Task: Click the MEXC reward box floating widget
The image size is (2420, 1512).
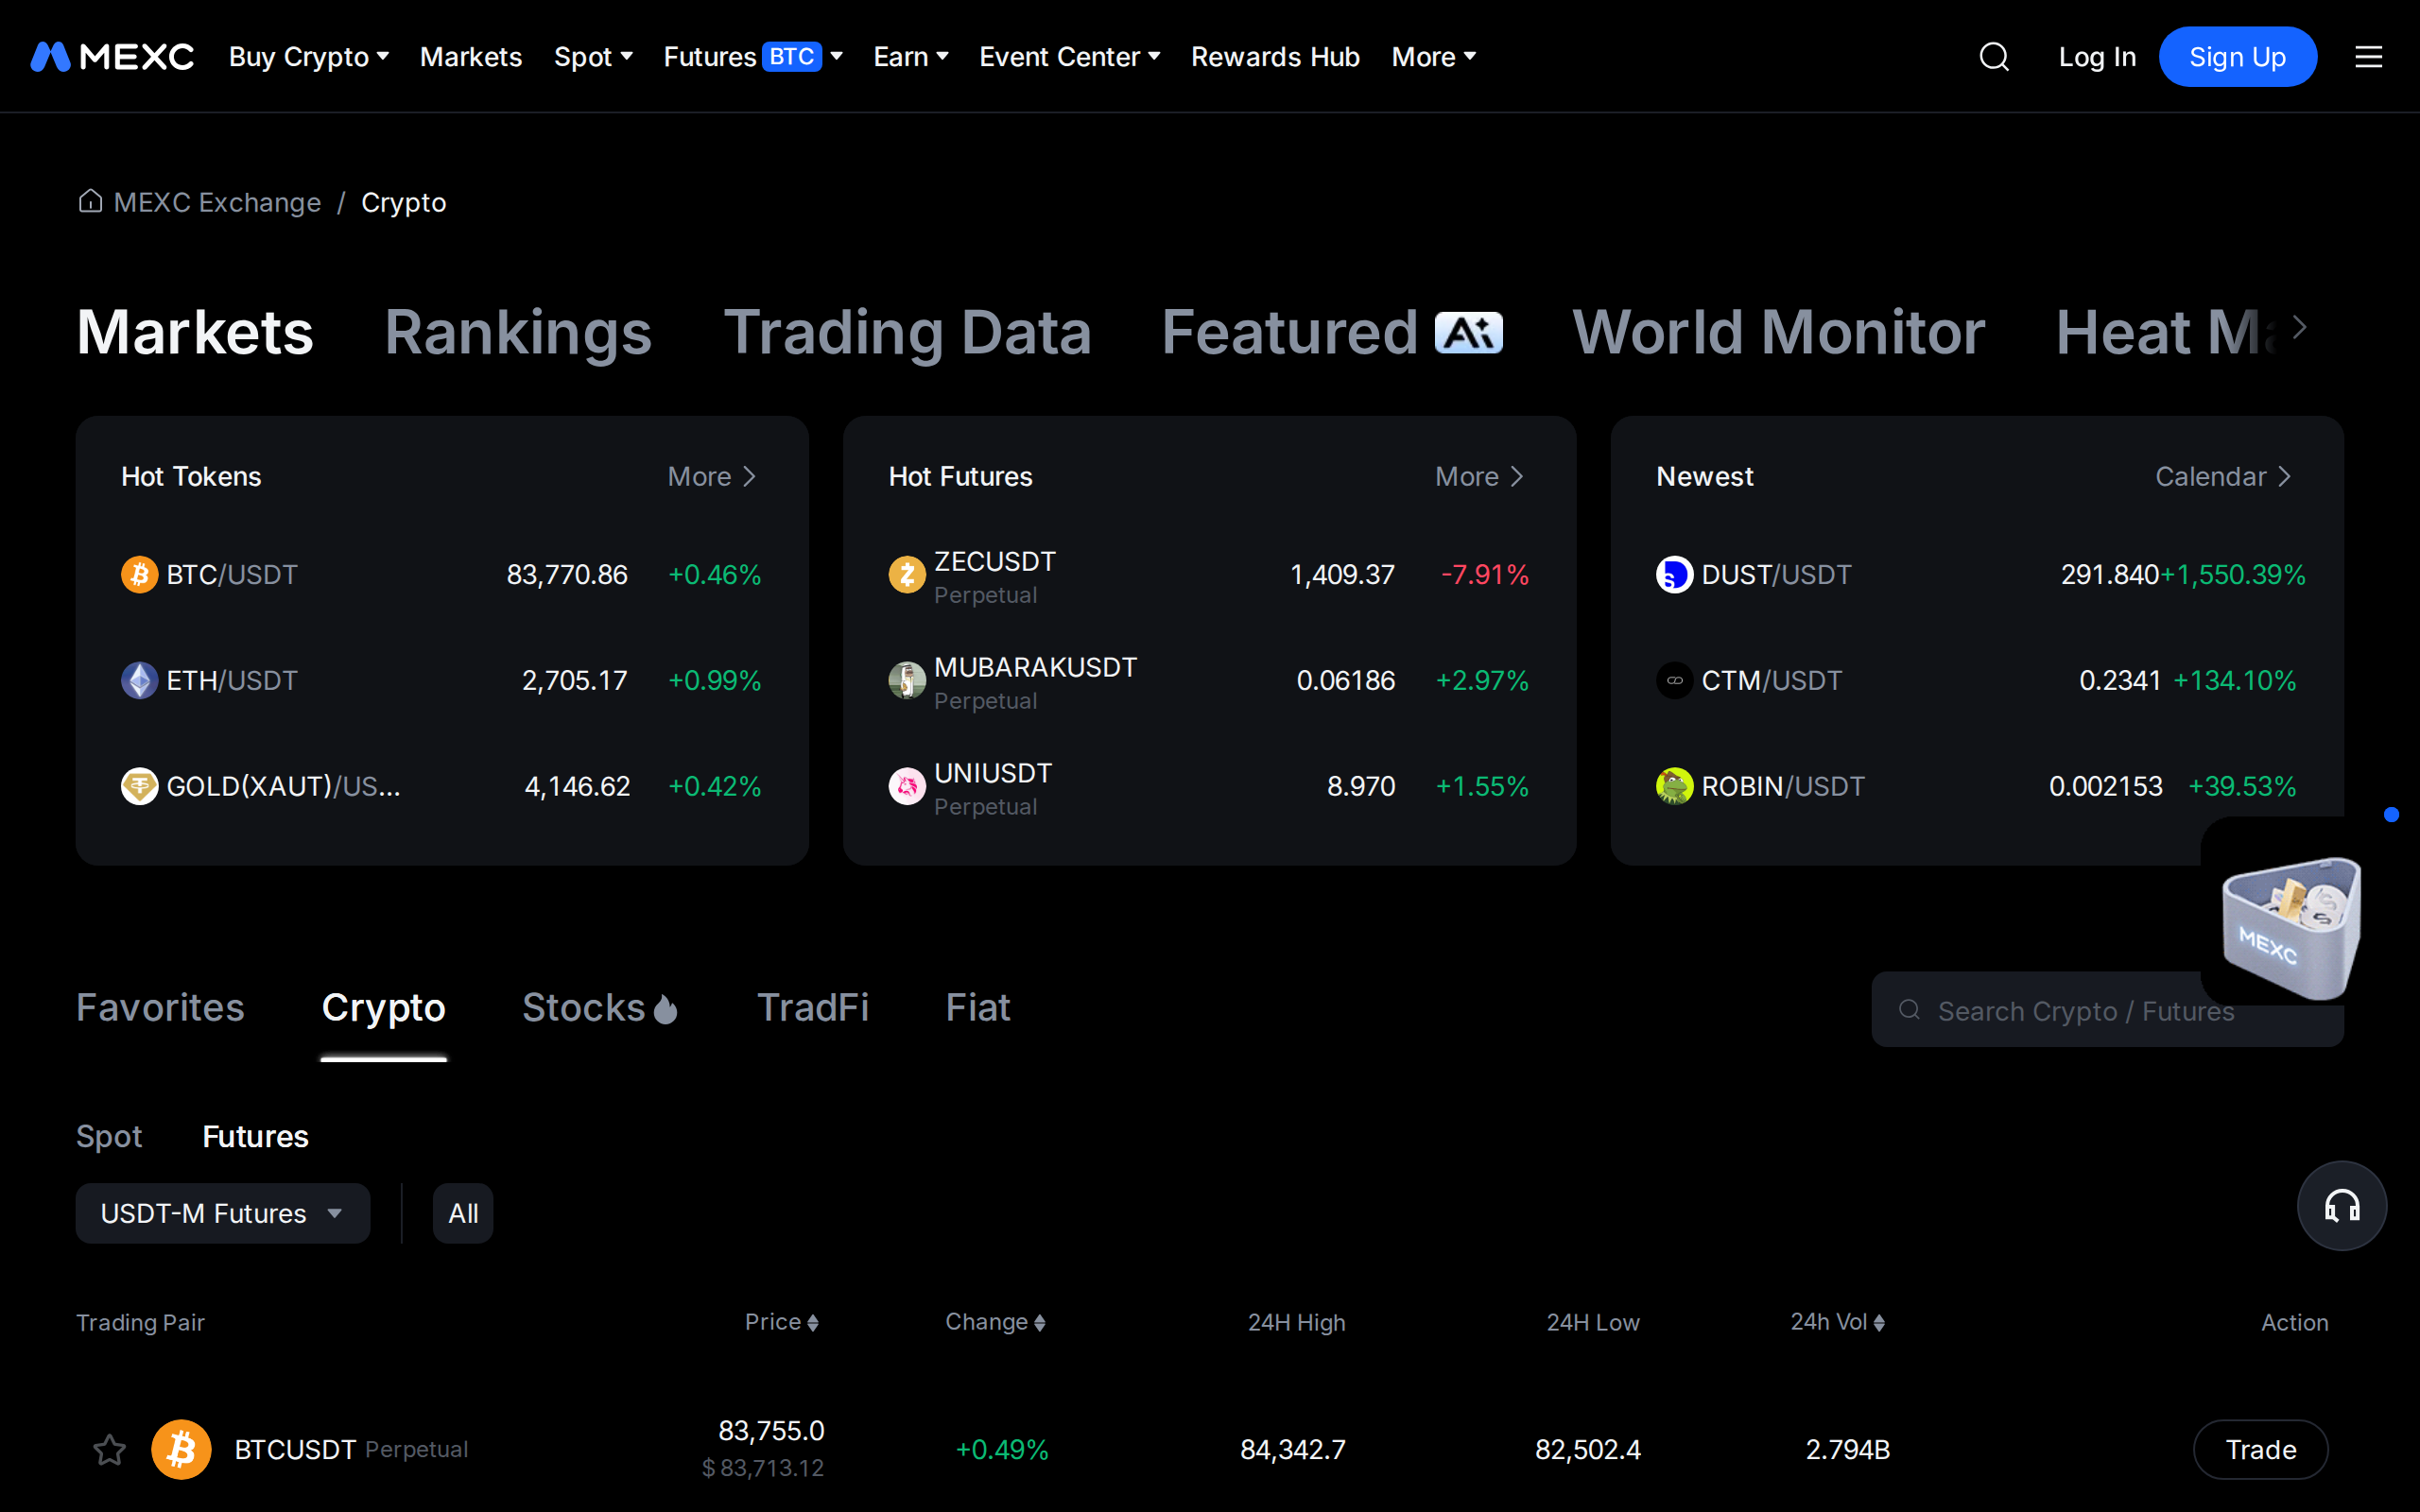Action: click(2292, 927)
